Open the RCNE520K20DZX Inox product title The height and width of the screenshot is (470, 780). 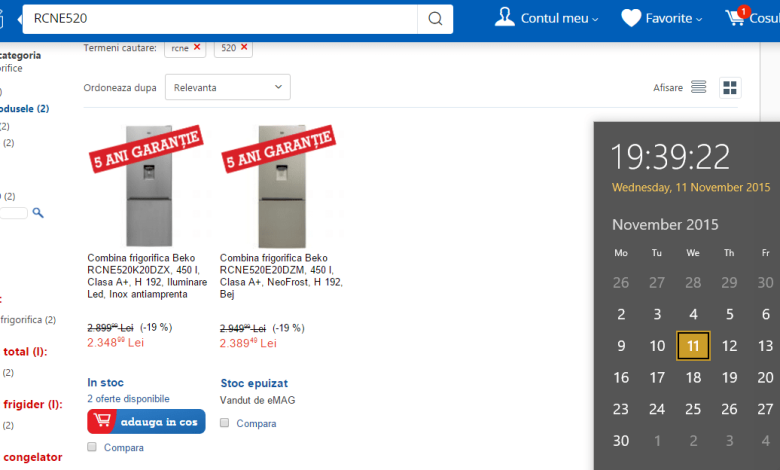(x=147, y=276)
